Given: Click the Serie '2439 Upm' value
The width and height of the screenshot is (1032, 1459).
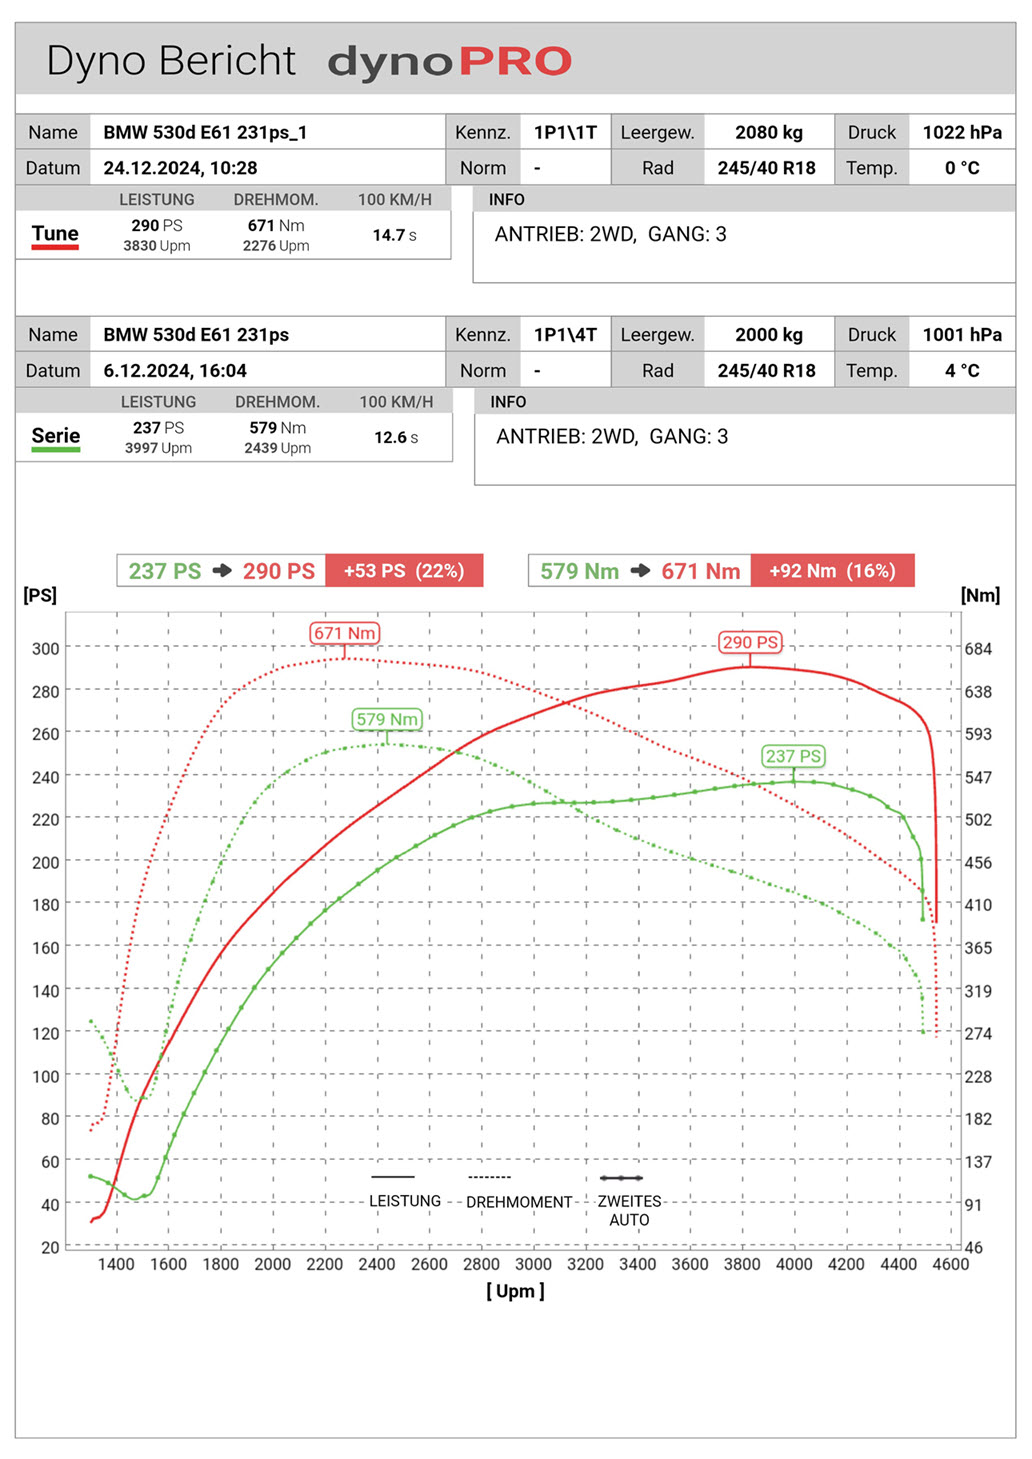Looking at the screenshot, I should [278, 448].
